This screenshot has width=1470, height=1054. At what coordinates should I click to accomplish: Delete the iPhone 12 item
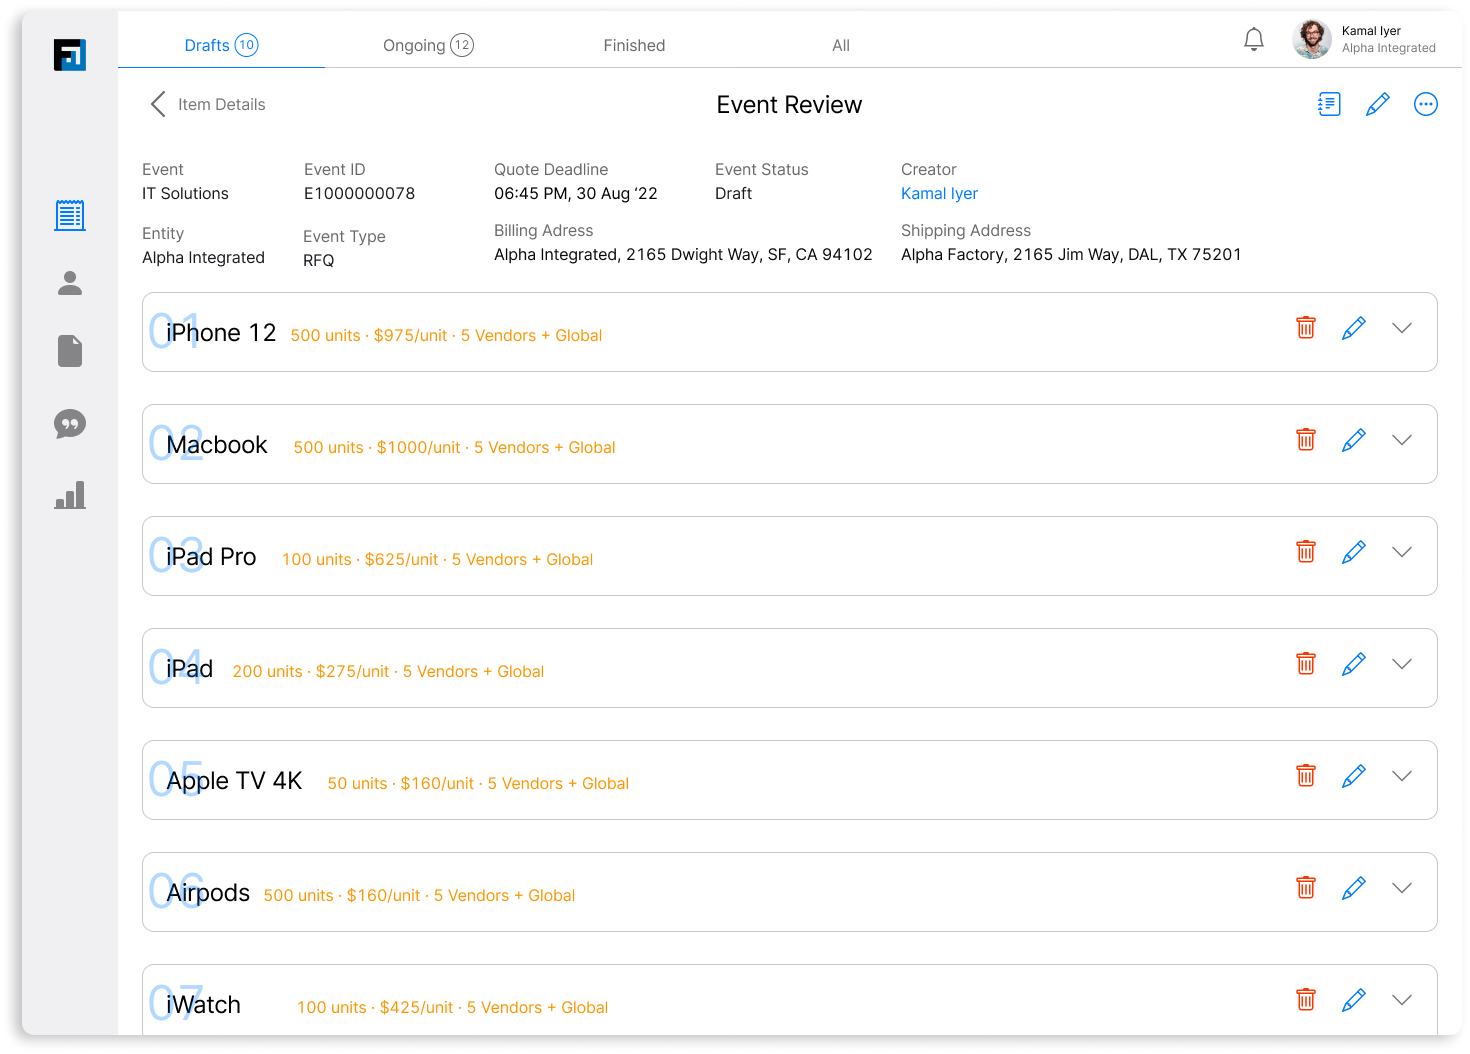[x=1305, y=327]
